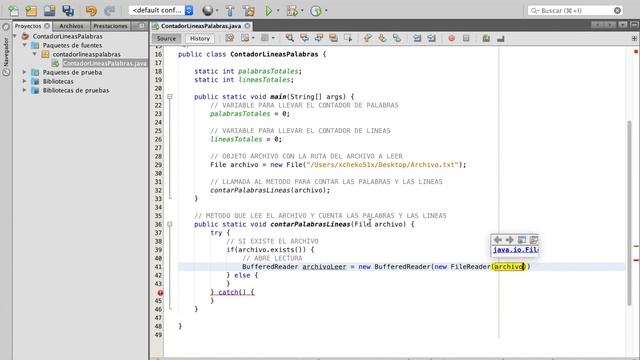Click the Javadoc popup back arrow
Screen dimensions: 640x360
(x=498, y=240)
